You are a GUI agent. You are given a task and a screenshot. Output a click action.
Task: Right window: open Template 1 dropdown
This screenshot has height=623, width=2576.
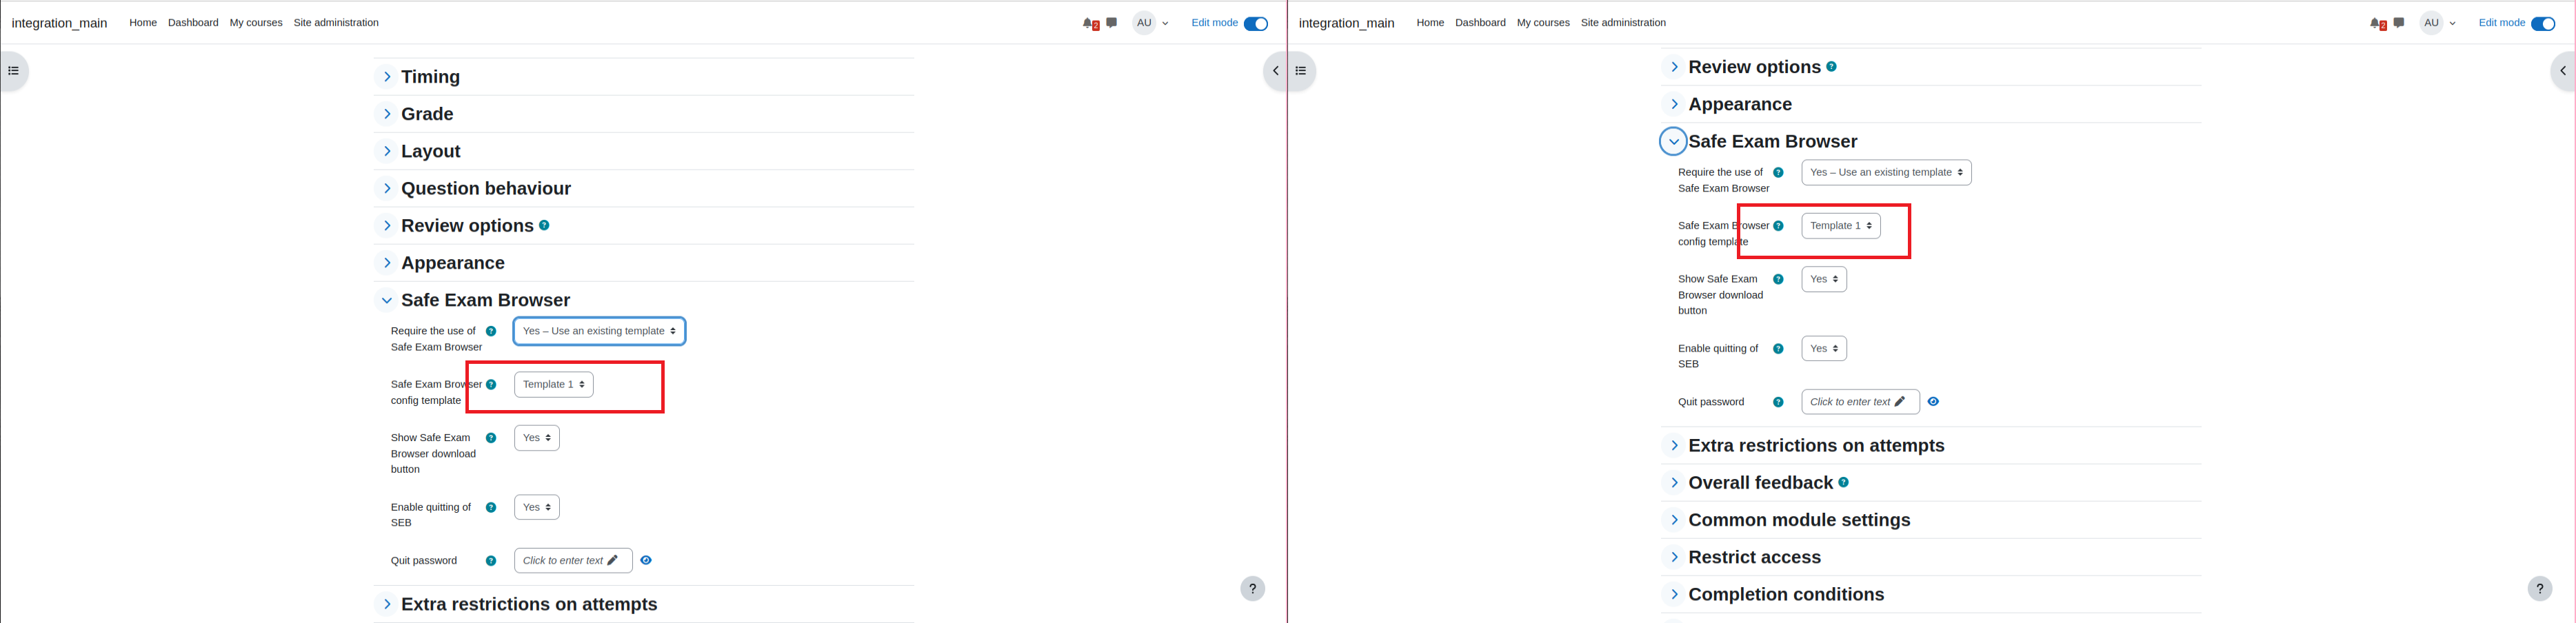(x=1841, y=226)
